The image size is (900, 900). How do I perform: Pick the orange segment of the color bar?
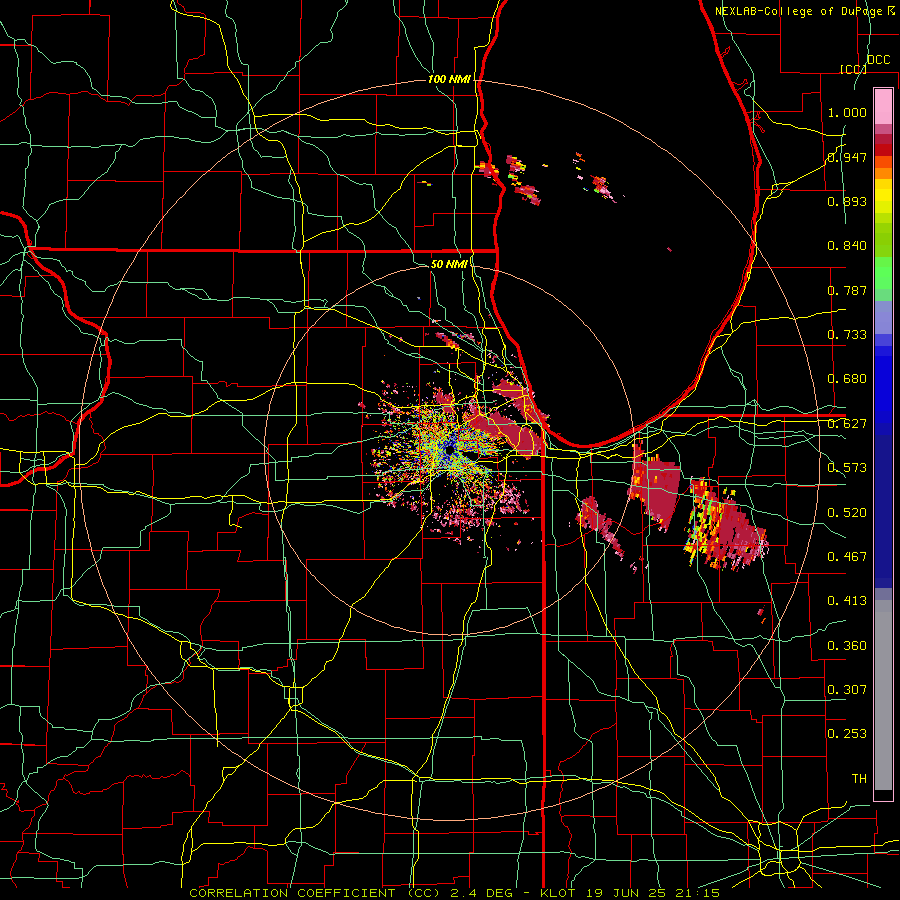883,173
